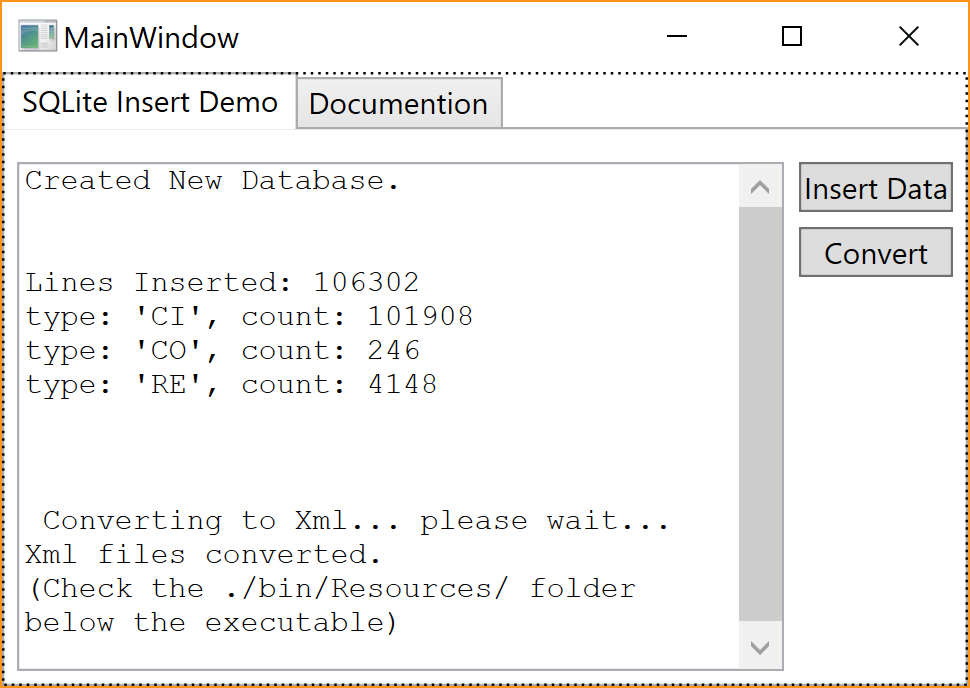Viewport: 970px width, 688px height.
Task: Click the 'Converting to Xml' status line
Action: click(x=348, y=520)
